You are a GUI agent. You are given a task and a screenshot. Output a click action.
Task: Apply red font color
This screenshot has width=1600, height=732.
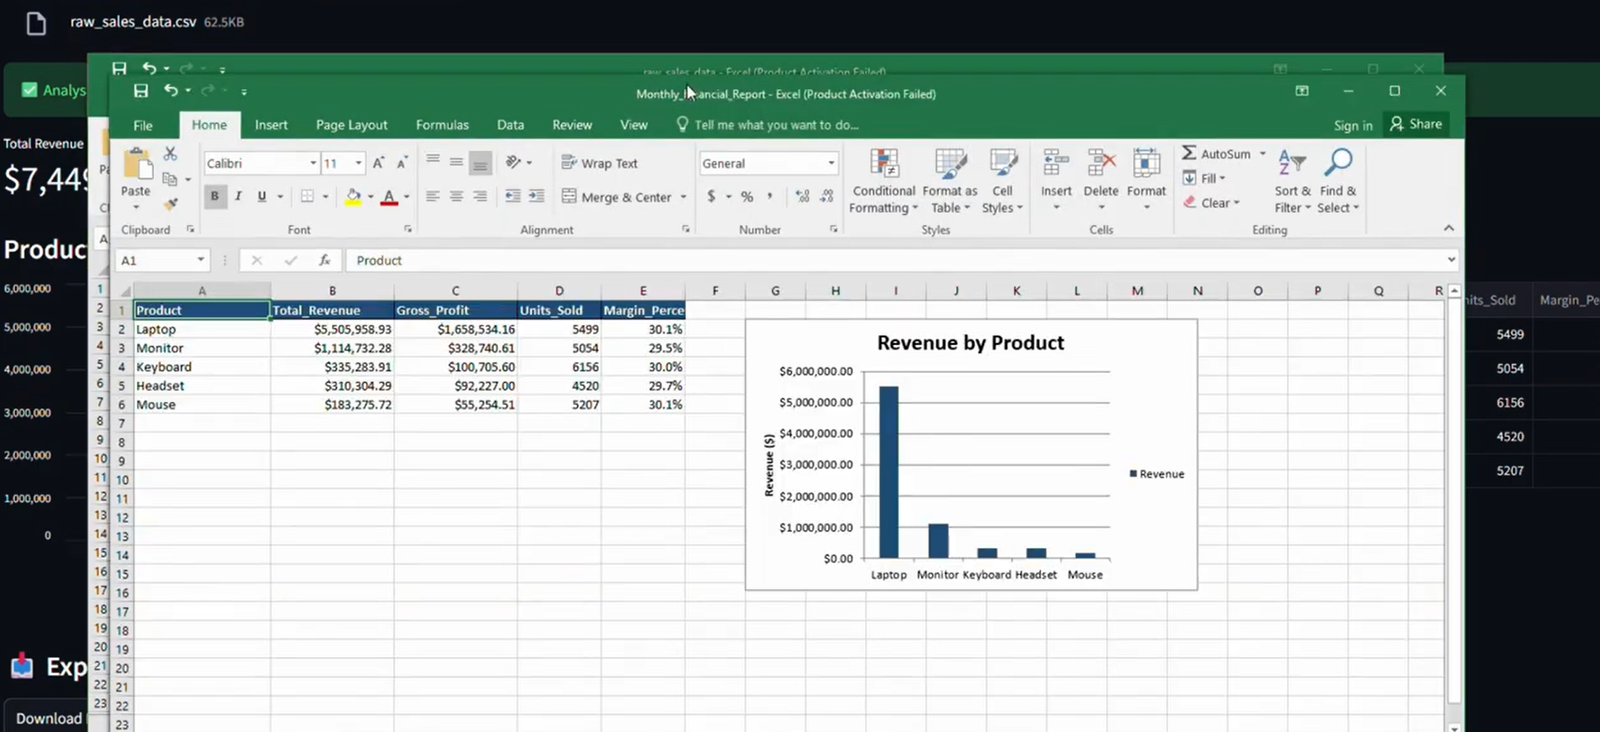389,197
